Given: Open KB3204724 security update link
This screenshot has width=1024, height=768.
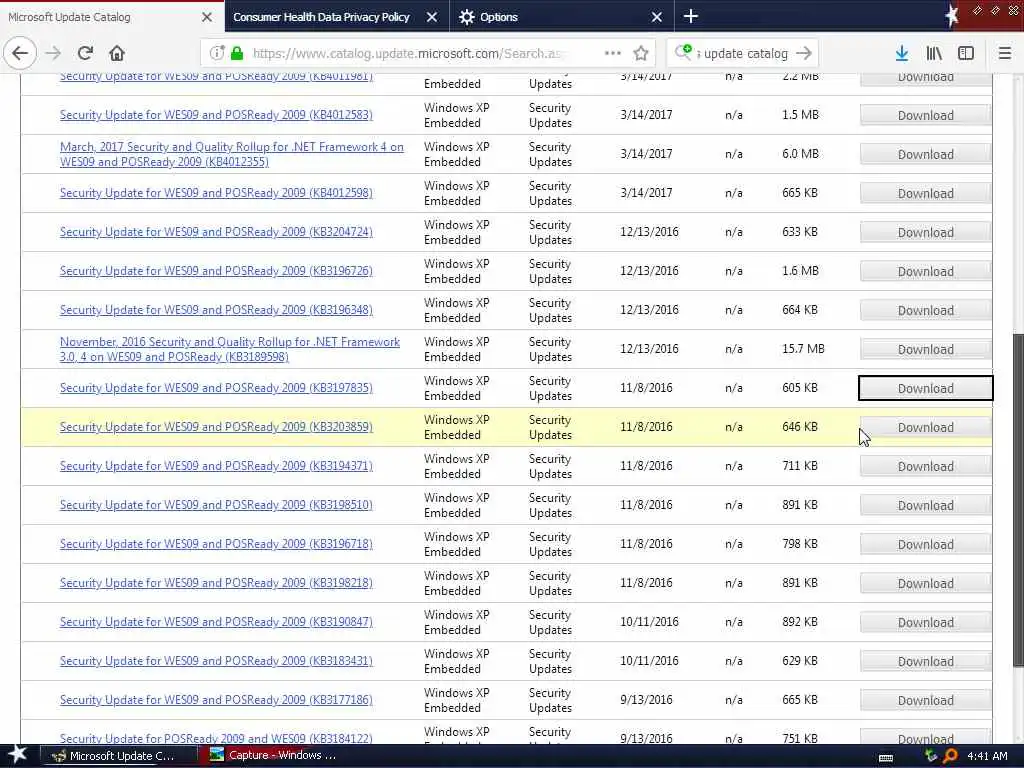Looking at the screenshot, I should tap(216, 232).
